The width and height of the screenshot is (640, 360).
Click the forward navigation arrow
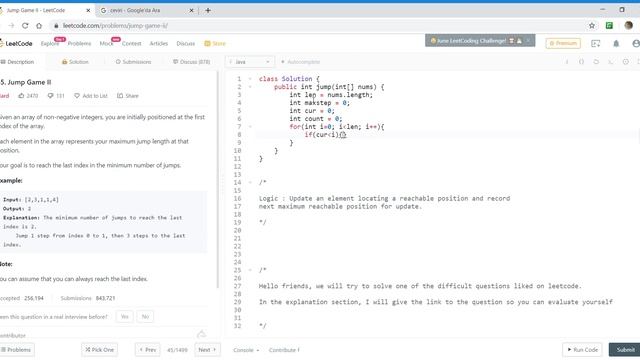(x=11, y=26)
